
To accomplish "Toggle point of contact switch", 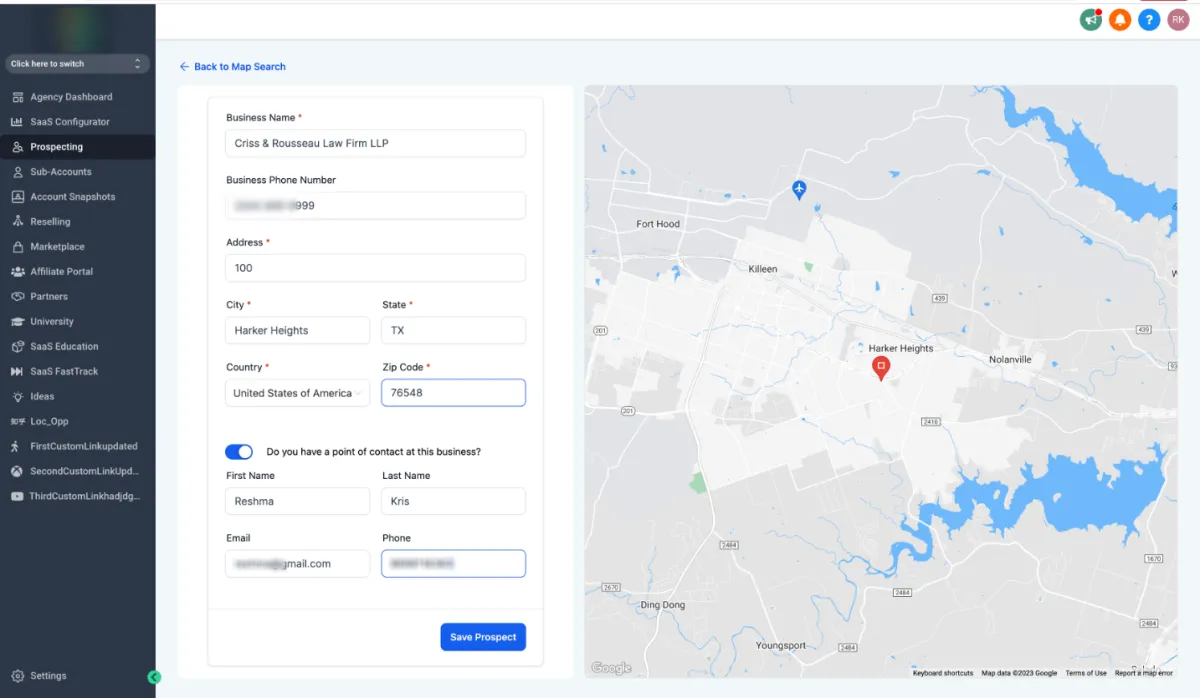I will (x=239, y=452).
